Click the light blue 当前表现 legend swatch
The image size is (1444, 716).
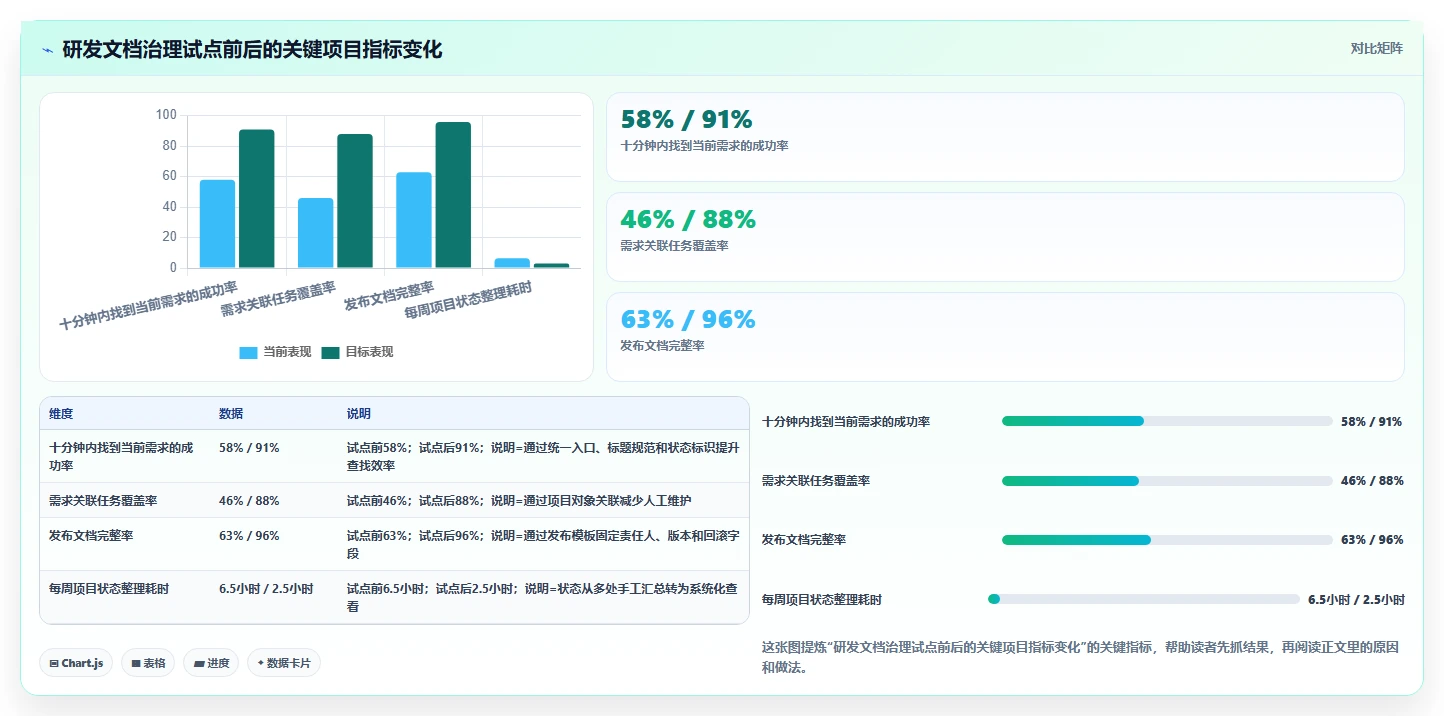point(248,353)
